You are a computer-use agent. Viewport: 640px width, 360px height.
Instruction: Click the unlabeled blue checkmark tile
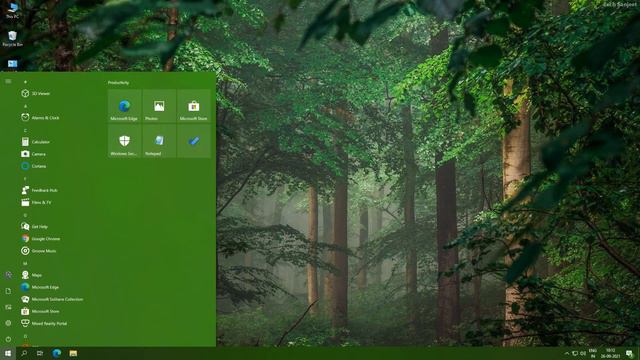click(194, 141)
